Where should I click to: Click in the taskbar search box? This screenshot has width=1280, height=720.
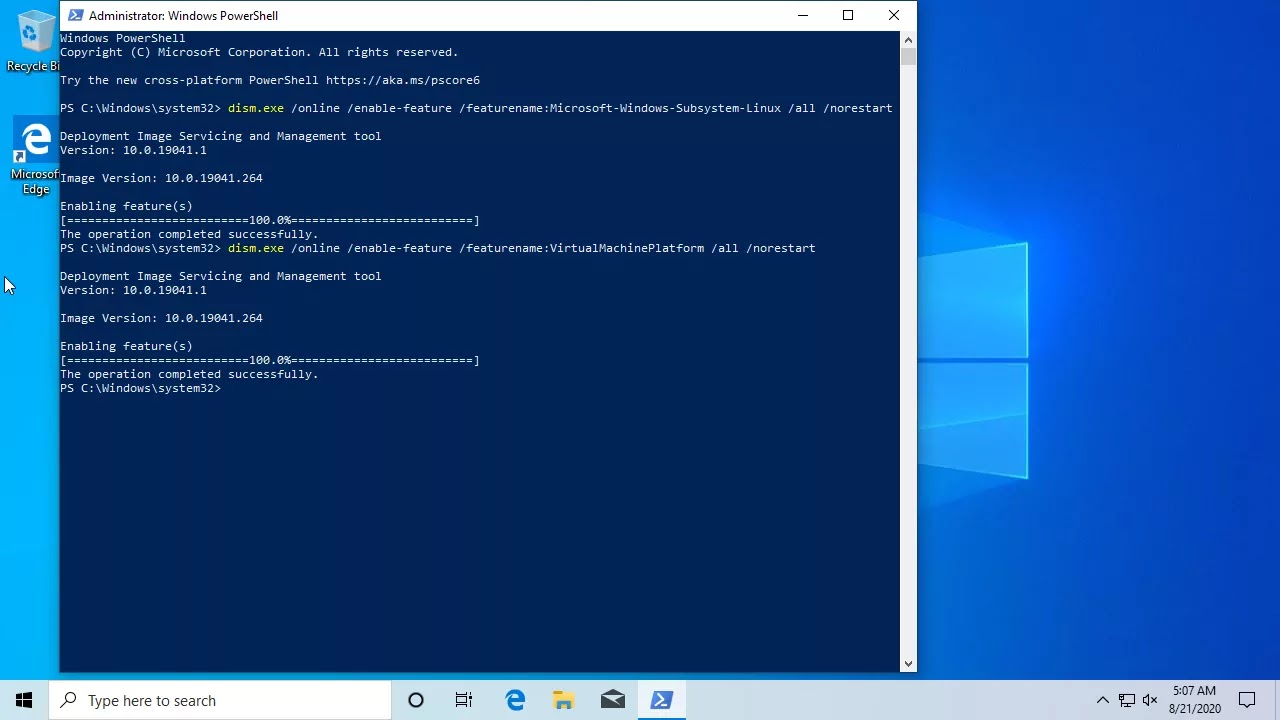tap(220, 700)
